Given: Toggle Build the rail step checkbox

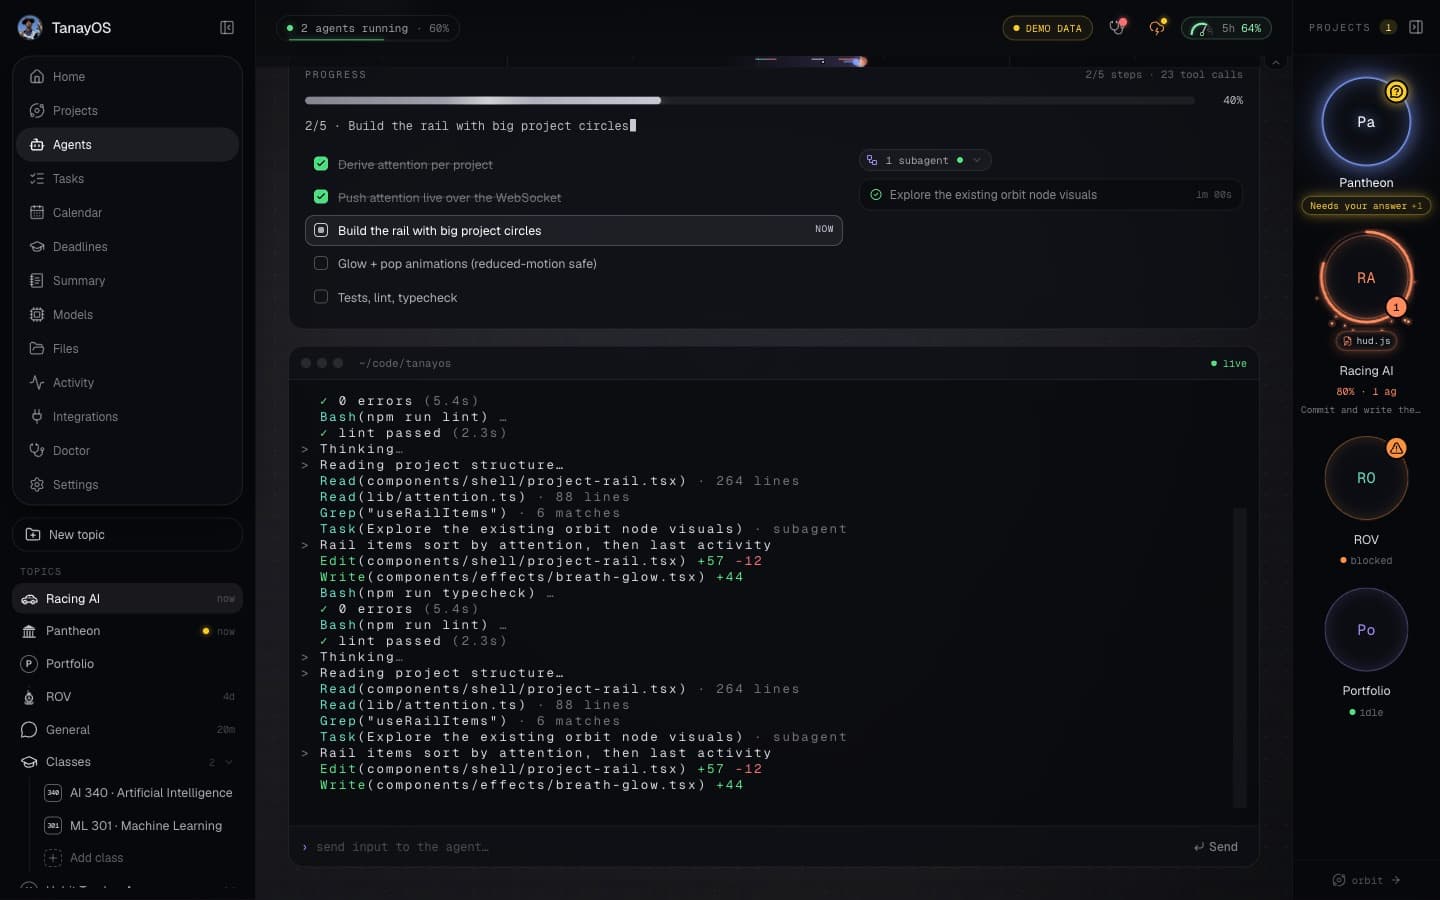Looking at the screenshot, I should pos(321,230).
